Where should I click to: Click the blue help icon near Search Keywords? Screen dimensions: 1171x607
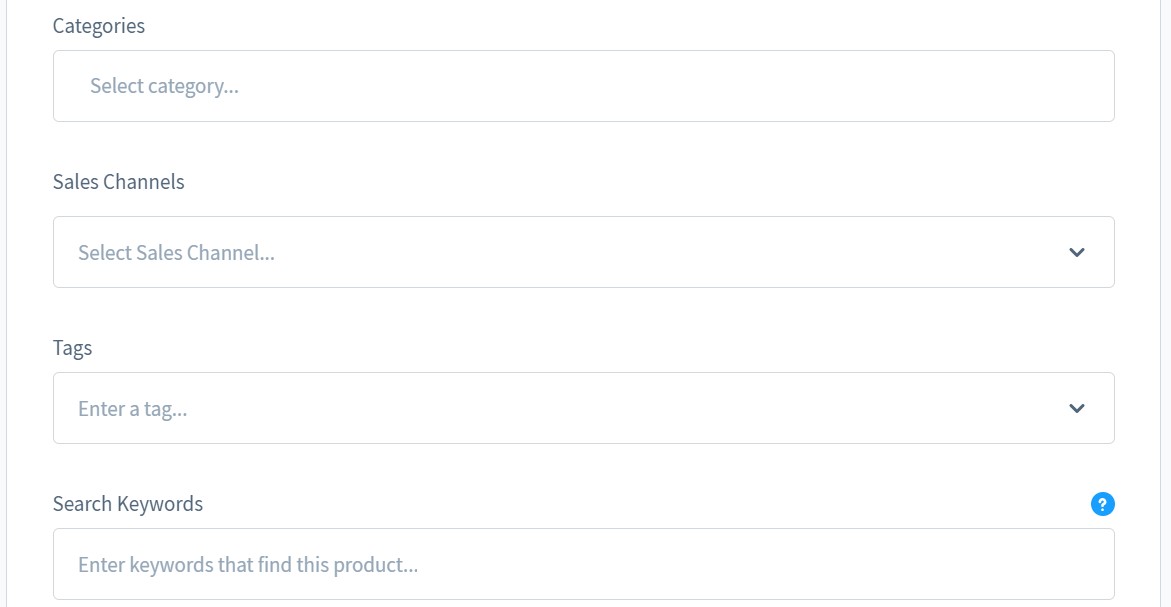(1102, 504)
